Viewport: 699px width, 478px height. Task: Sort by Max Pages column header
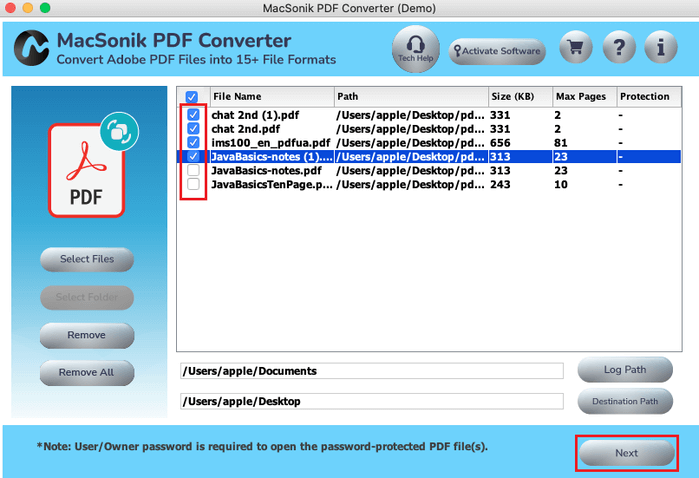point(584,97)
